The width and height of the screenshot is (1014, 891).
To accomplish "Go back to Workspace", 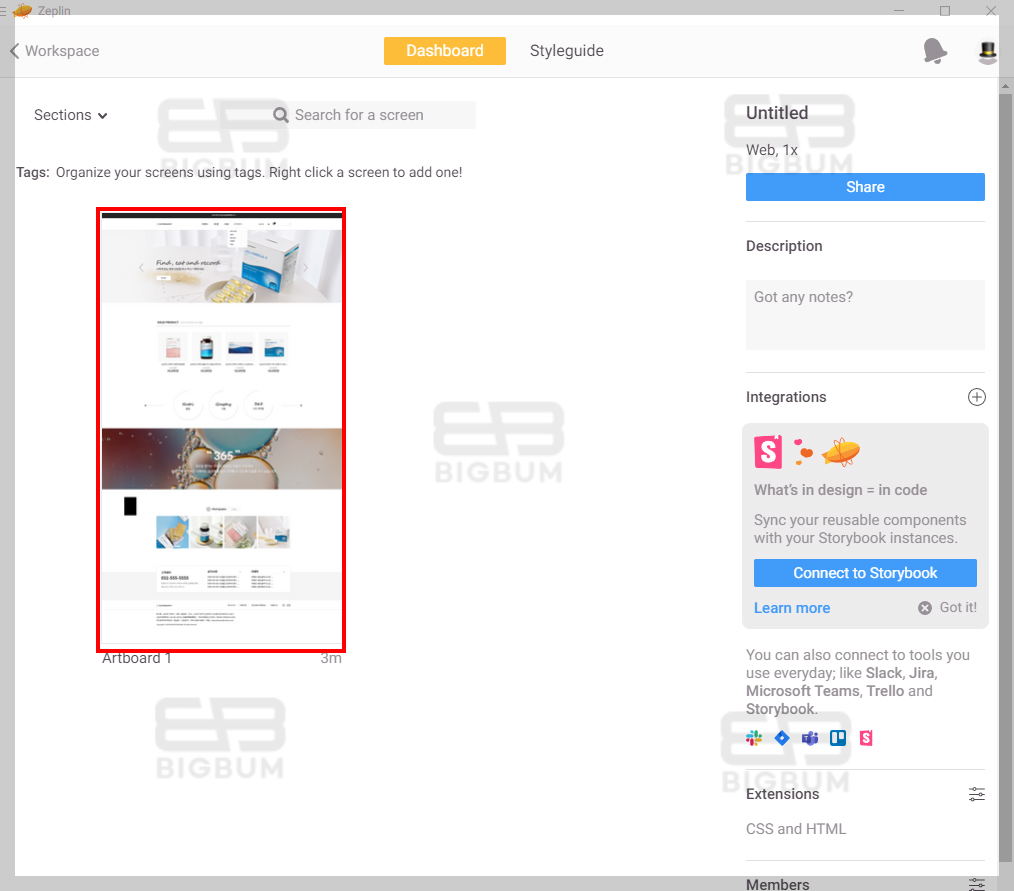I will pos(55,51).
